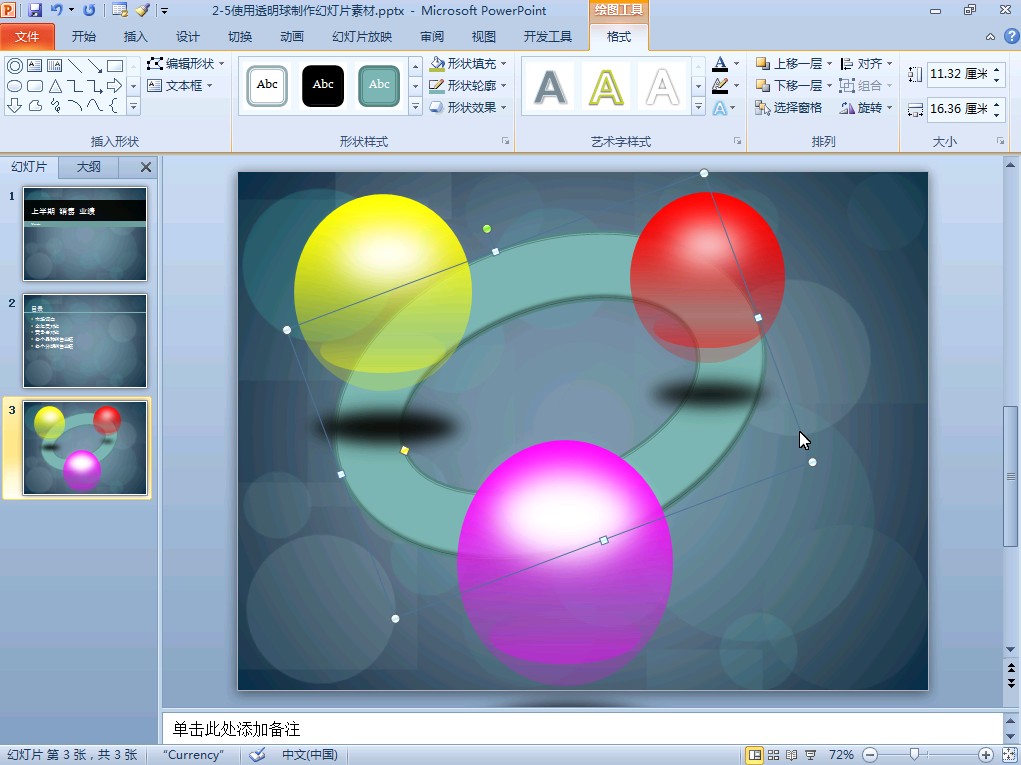Open the 动画 animations ribbon tab
The width and height of the screenshot is (1021, 765).
pyautogui.click(x=292, y=37)
